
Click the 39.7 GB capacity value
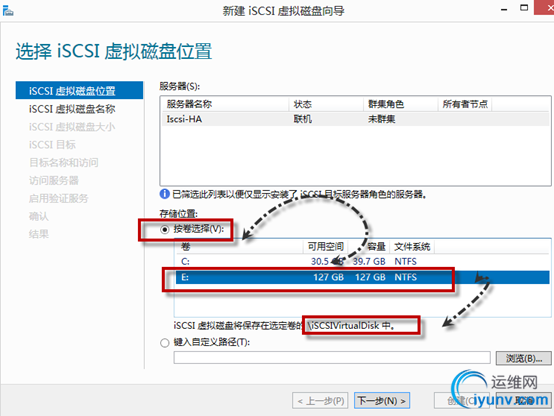click(369, 262)
